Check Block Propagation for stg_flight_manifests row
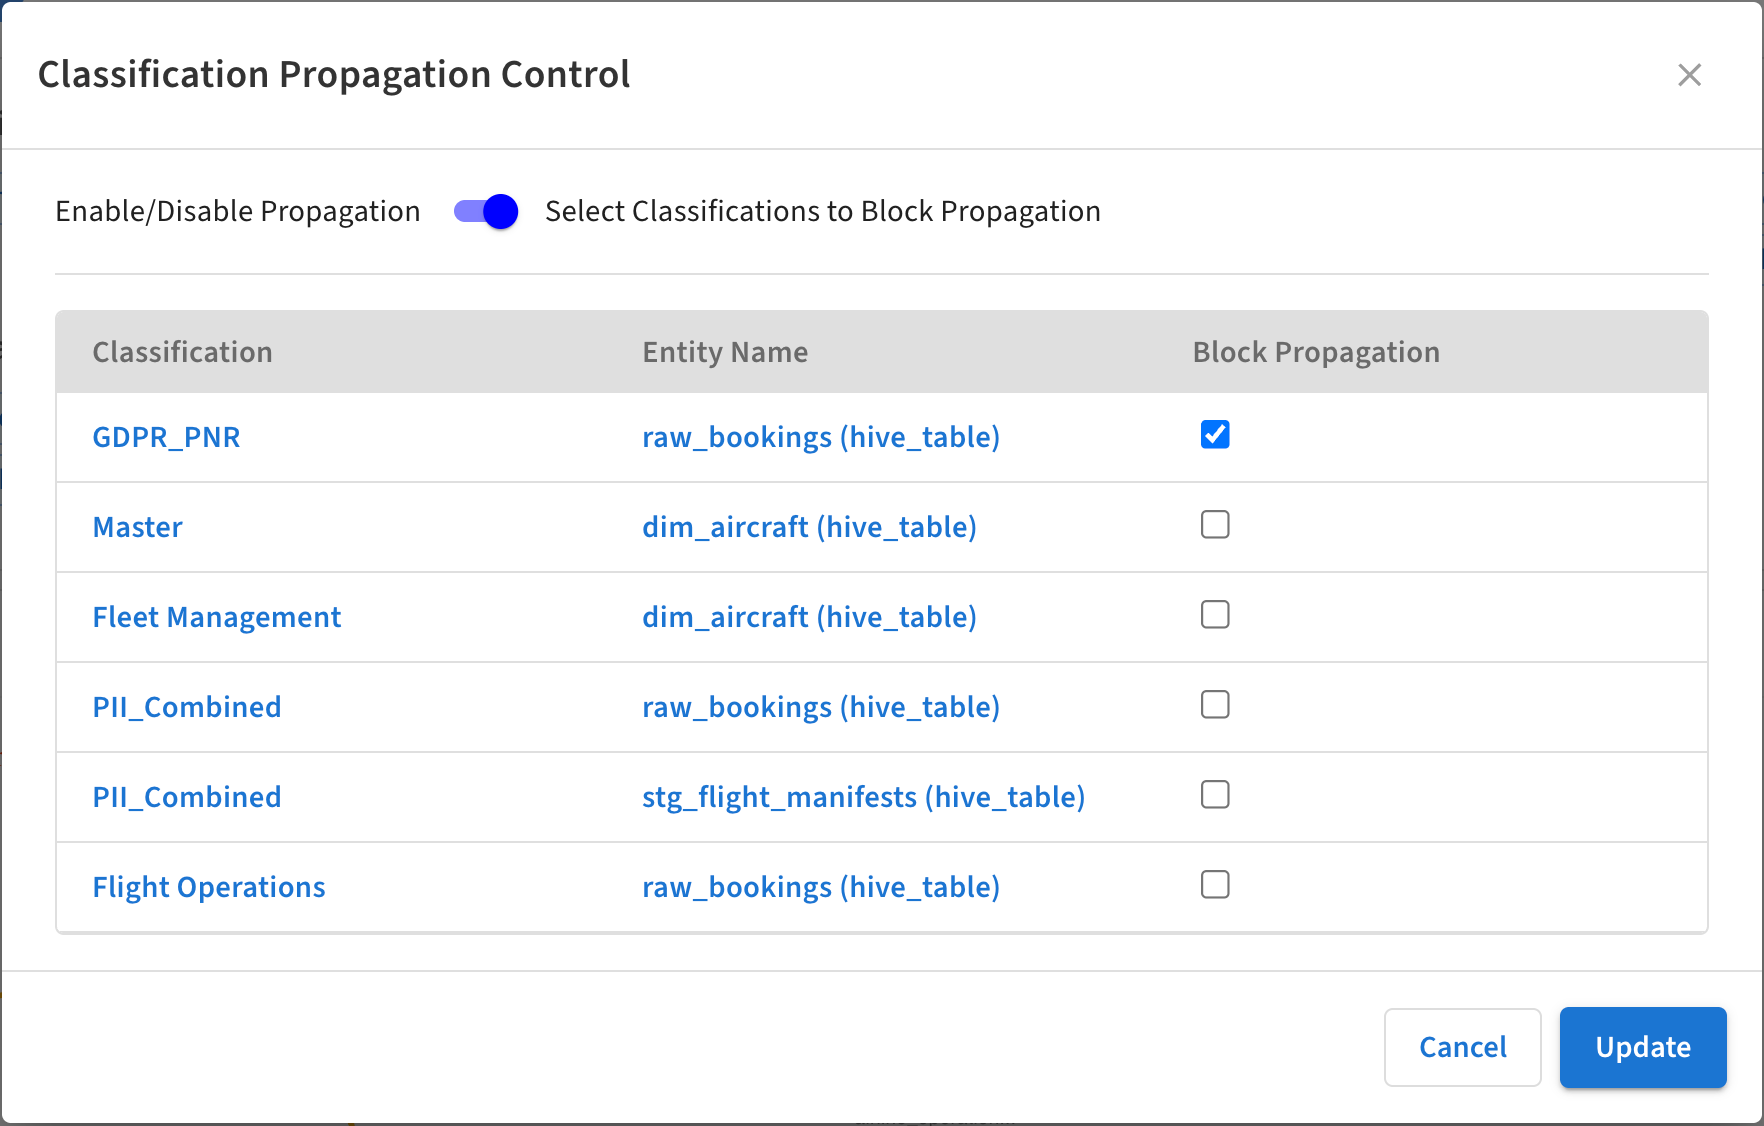The height and width of the screenshot is (1126, 1764). coord(1215,795)
